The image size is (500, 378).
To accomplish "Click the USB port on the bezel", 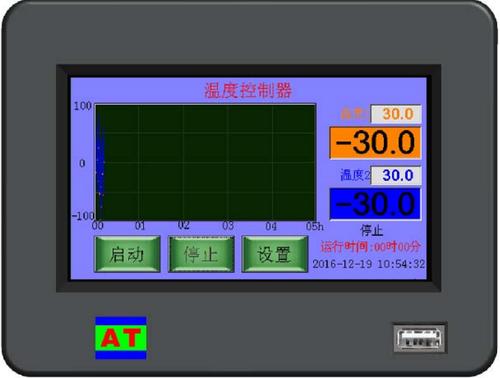I will tap(419, 338).
